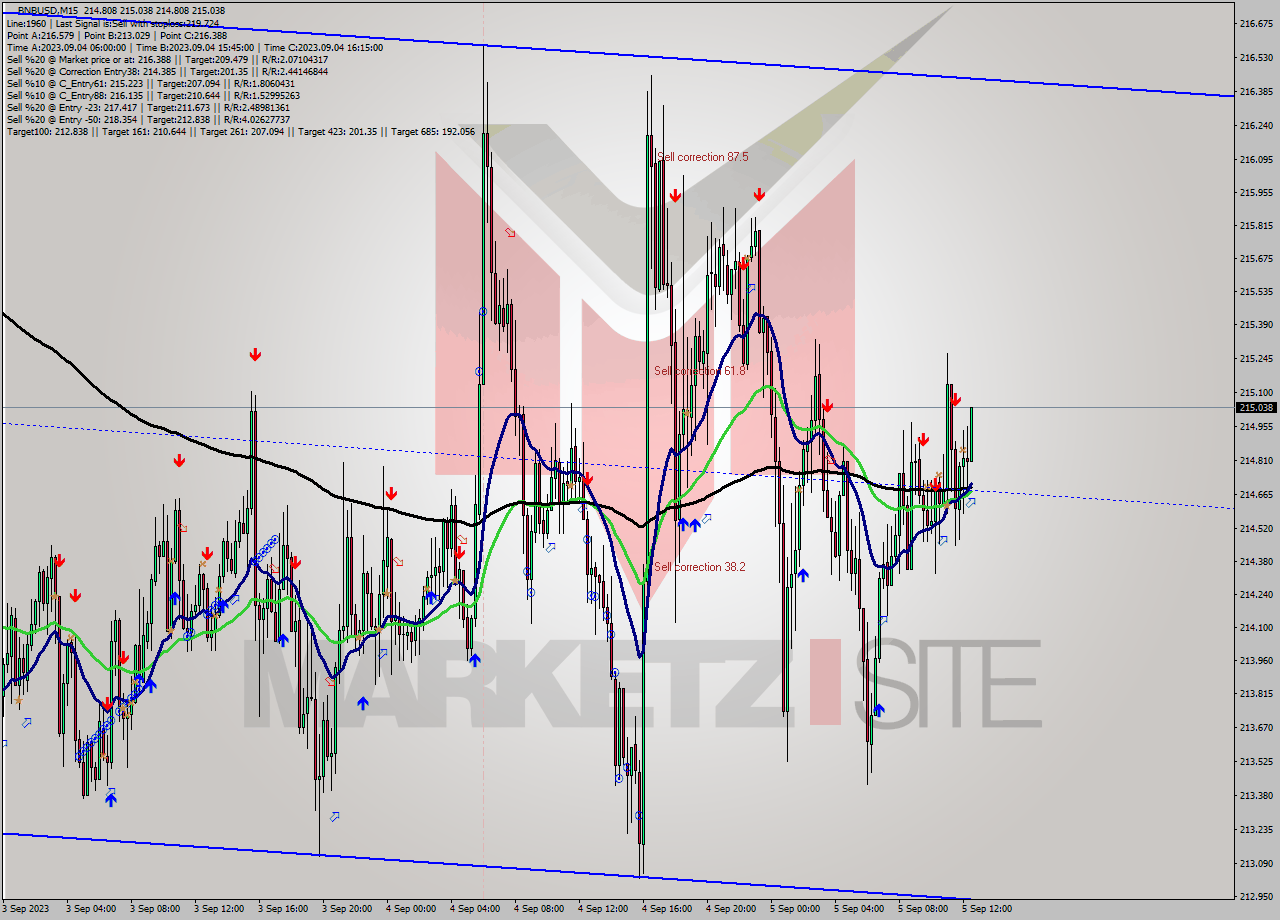Click the BNBUSD,M15 symbol title
Viewport: 1280px width, 920px height.
47,11
